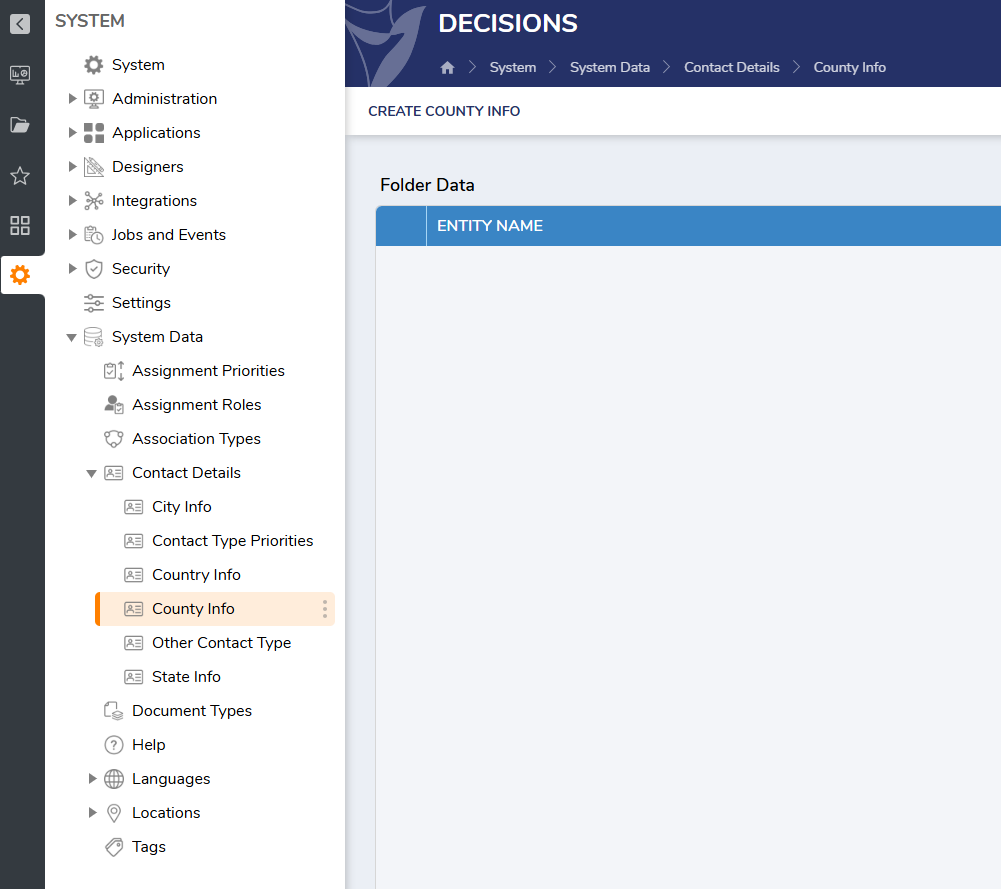Click the favorites star icon
The image size is (1001, 889).
pos(20,176)
